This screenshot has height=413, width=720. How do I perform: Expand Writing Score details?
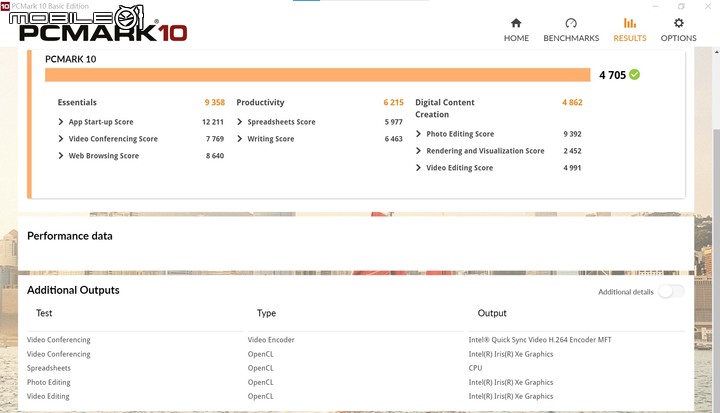240,139
